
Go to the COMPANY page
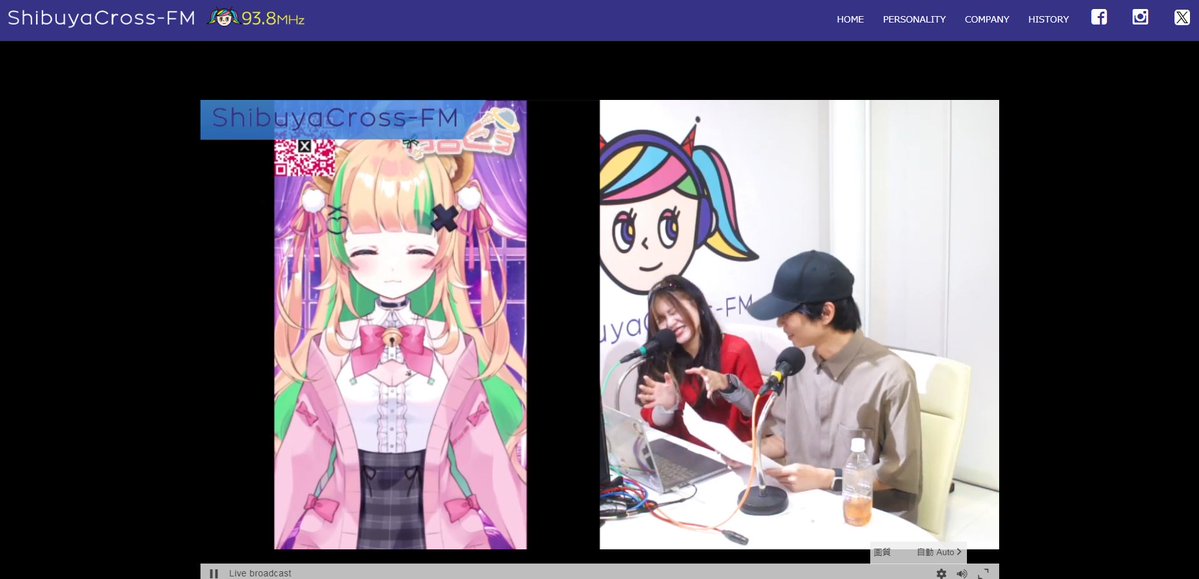click(x=986, y=19)
